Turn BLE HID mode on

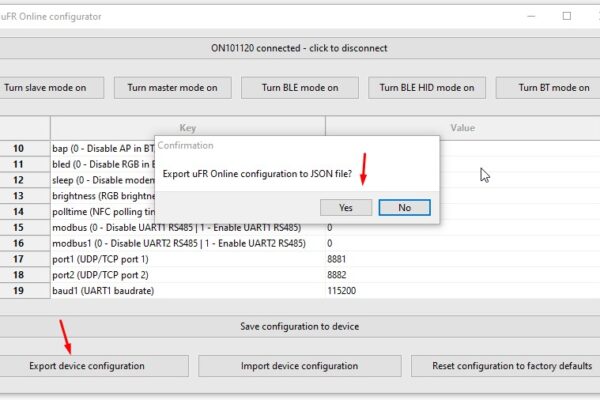(x=427, y=88)
